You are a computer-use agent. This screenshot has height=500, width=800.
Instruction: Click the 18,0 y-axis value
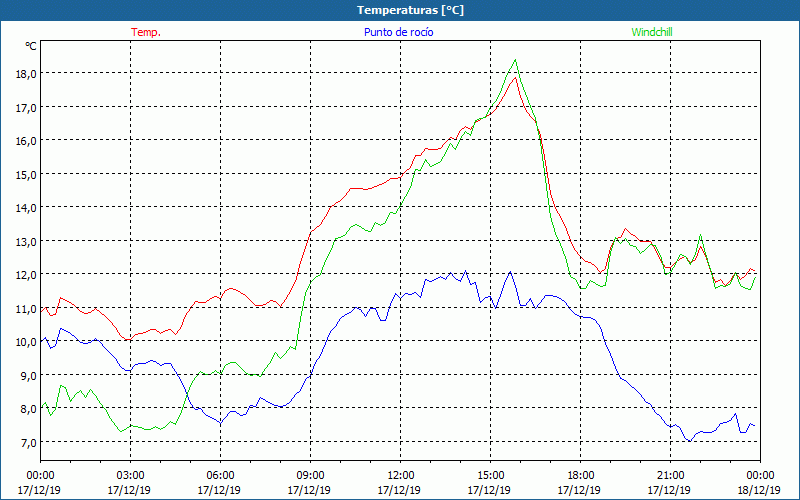point(26,73)
